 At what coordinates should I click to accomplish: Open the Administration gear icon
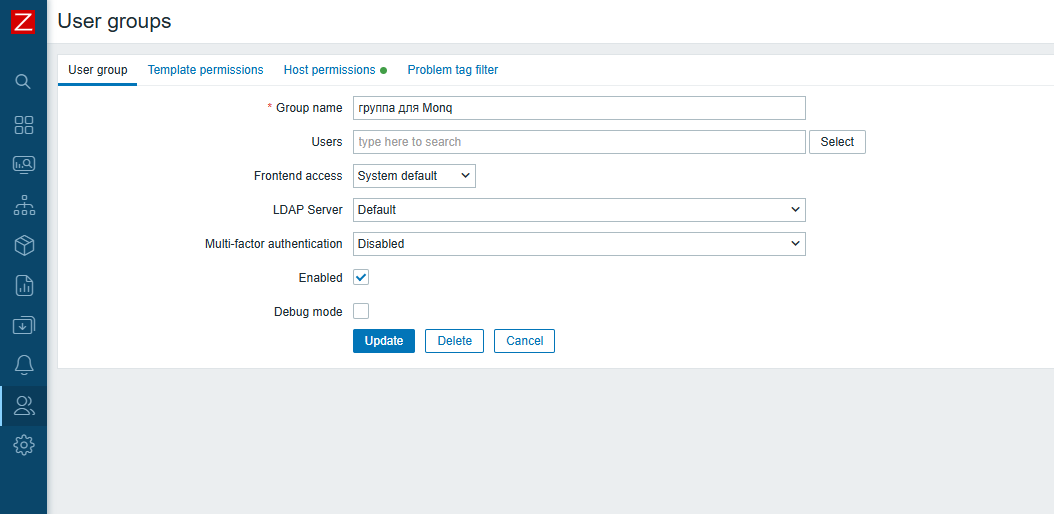23,445
